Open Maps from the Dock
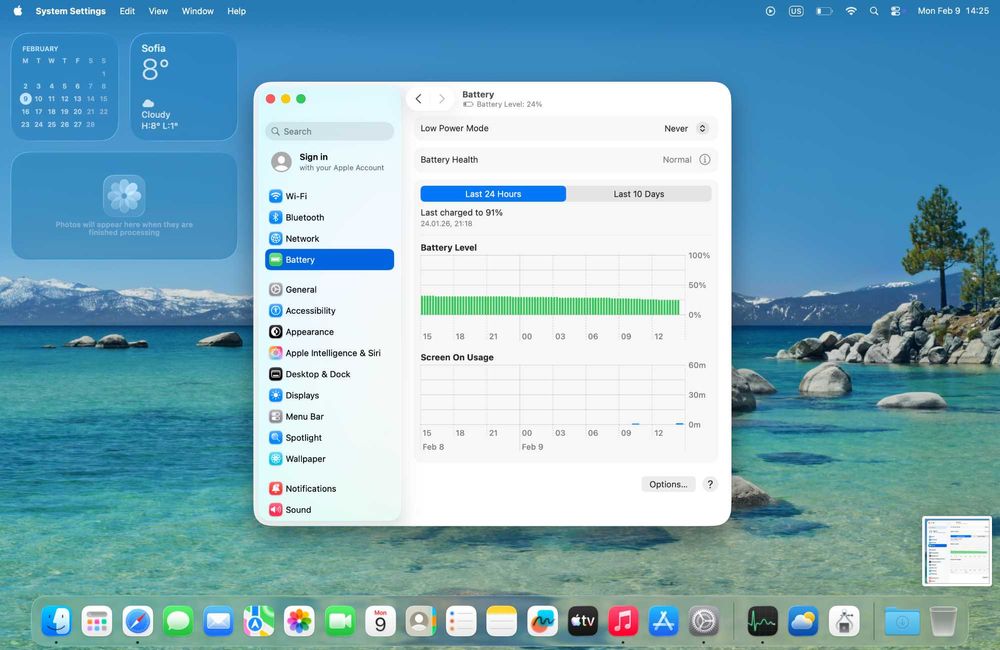 click(x=259, y=621)
